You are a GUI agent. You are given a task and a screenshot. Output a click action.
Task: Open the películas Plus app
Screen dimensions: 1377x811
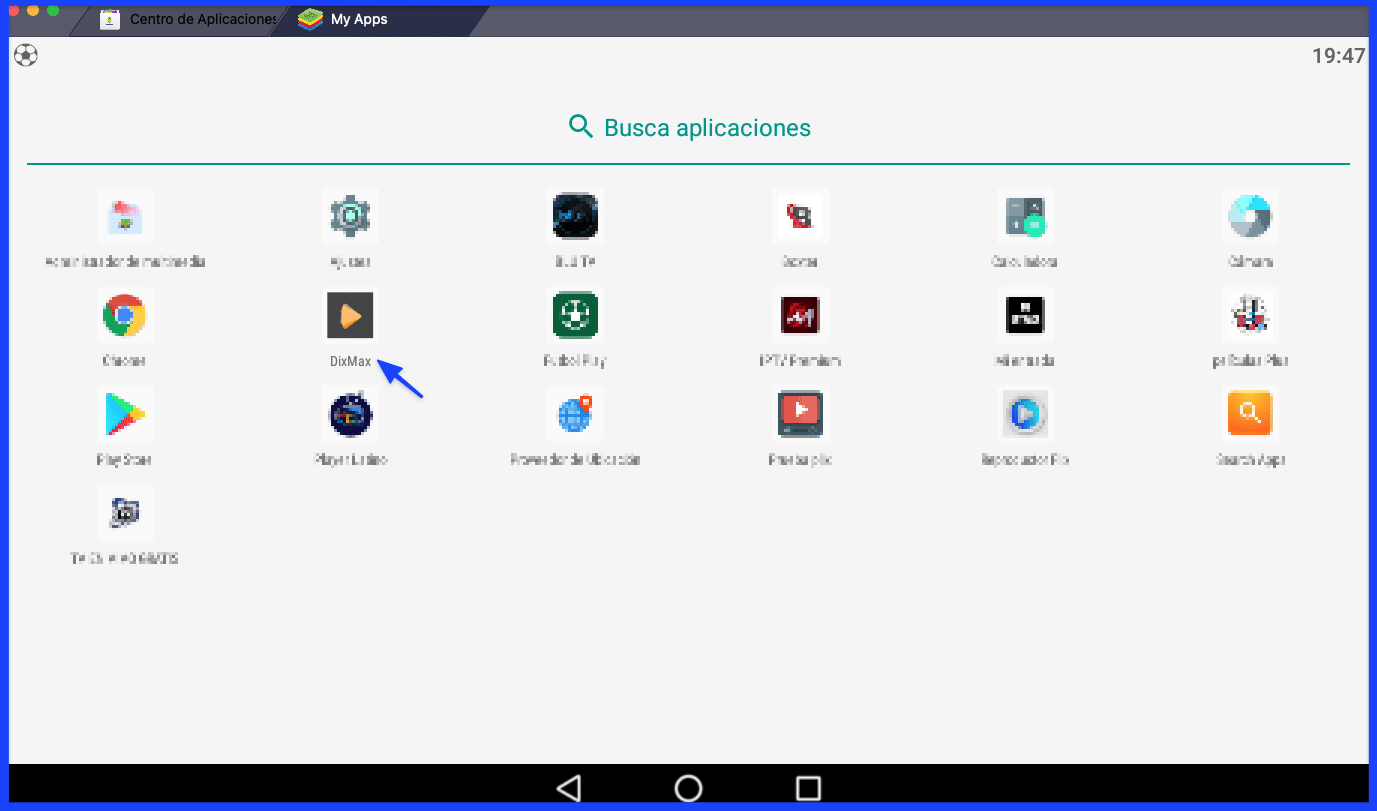coord(1250,315)
